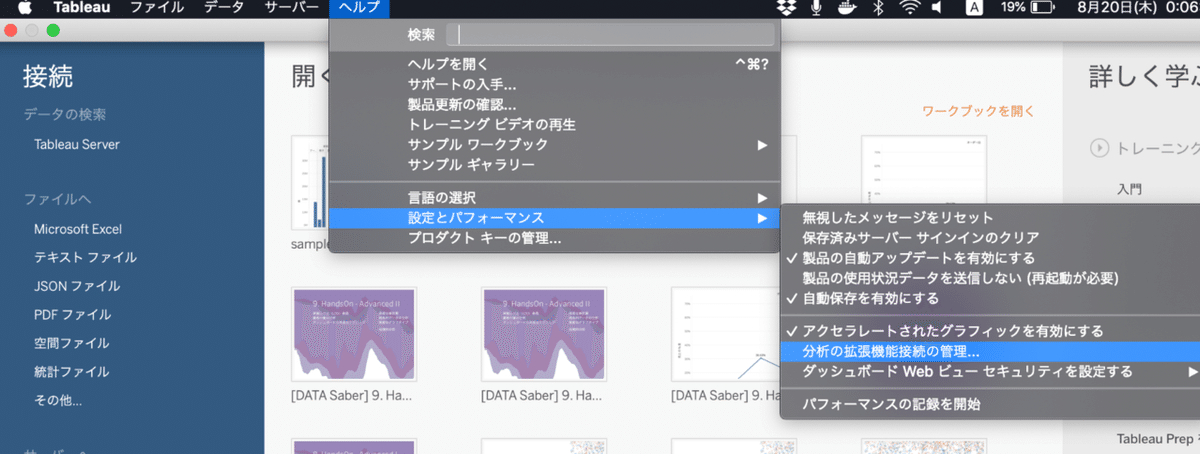
Task: Toggle 製品の使用状況データを送信しない
Action: pos(990,278)
